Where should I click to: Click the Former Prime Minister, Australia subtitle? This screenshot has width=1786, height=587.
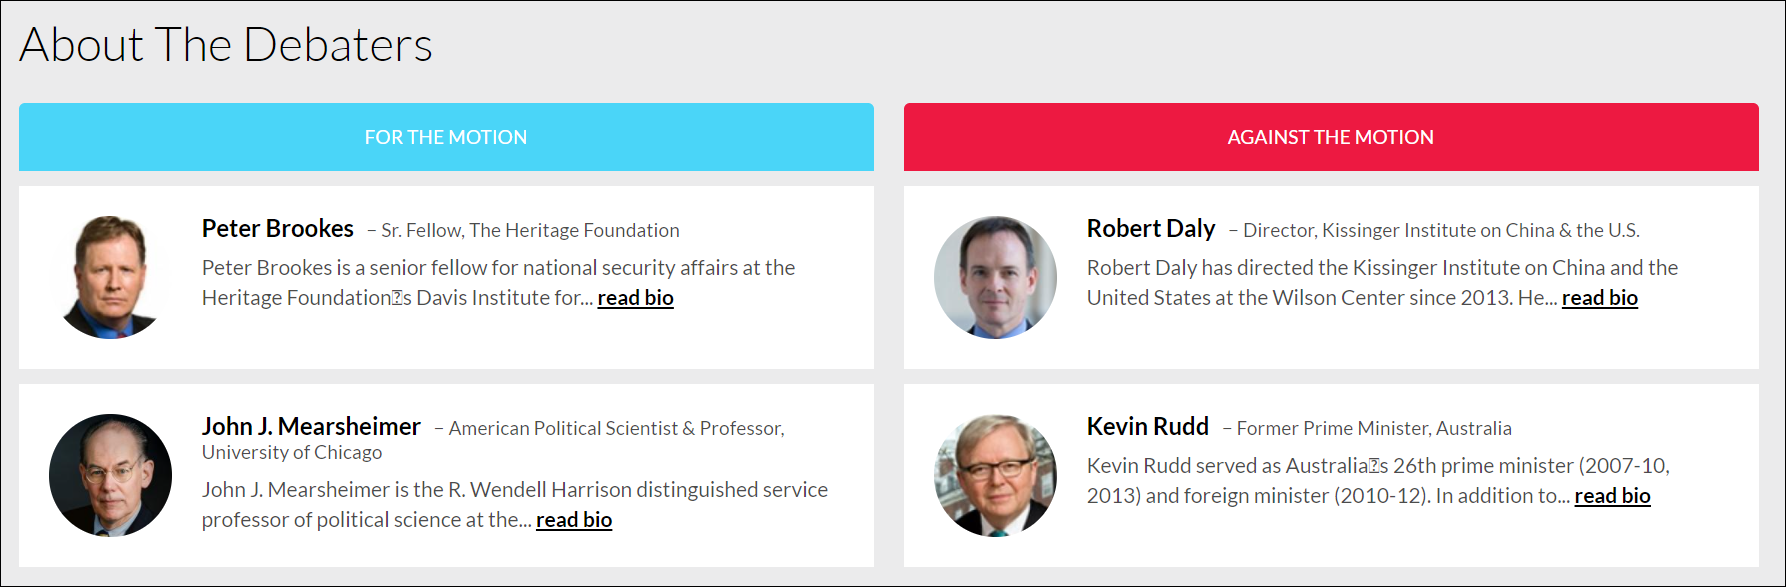click(x=1373, y=429)
